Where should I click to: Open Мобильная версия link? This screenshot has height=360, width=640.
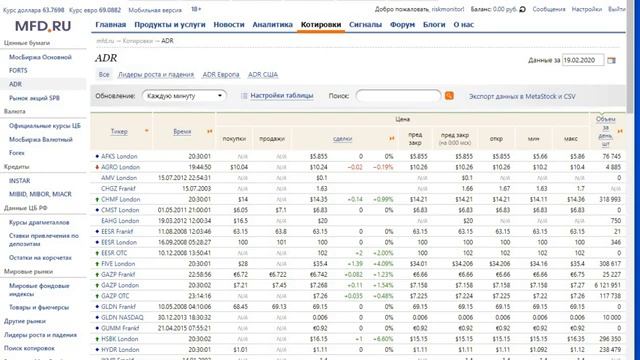pyautogui.click(x=155, y=10)
